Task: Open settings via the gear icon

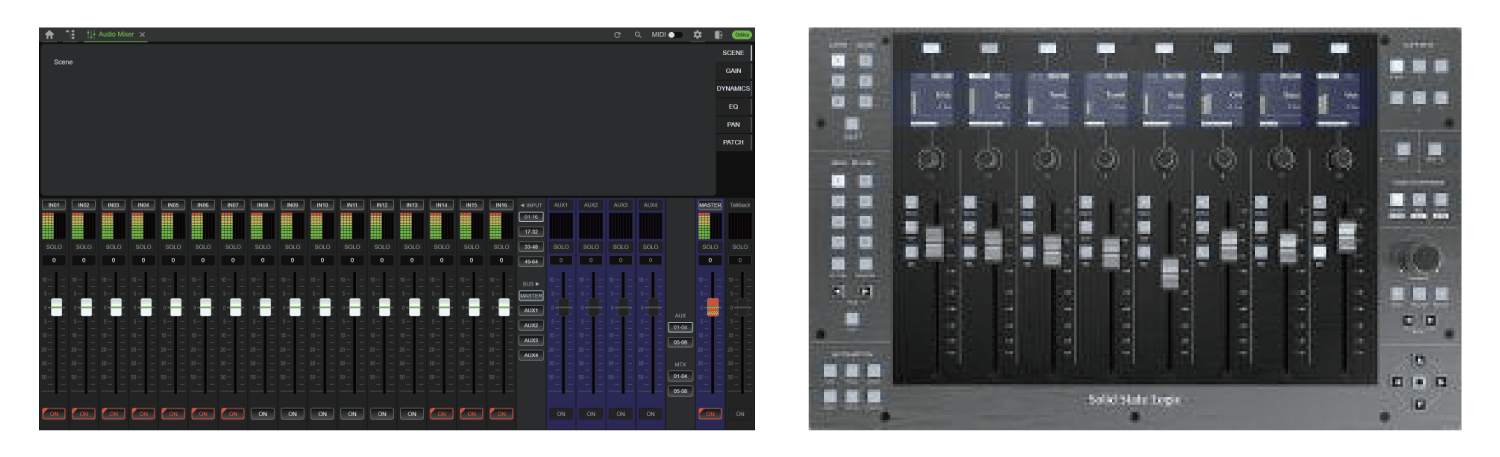Action: [x=697, y=35]
